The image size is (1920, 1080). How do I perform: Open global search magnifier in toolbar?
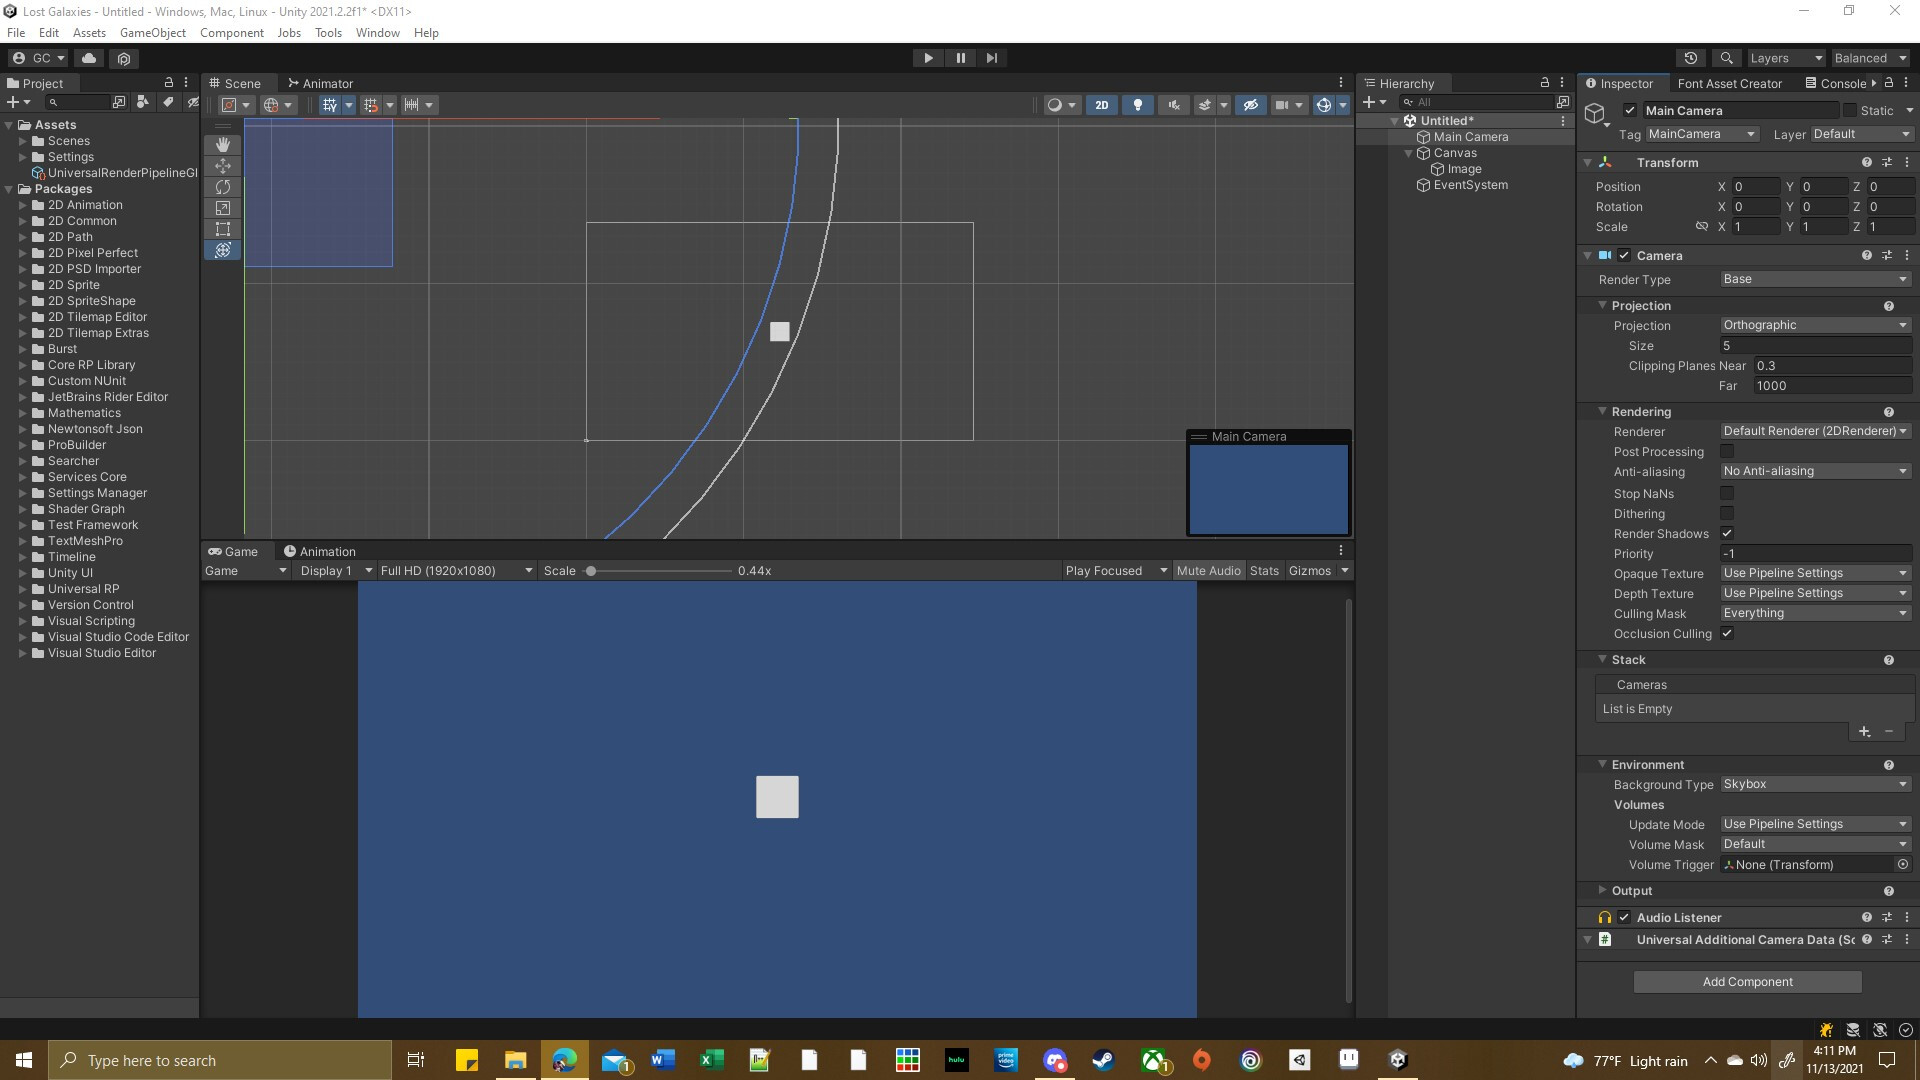1726,58
